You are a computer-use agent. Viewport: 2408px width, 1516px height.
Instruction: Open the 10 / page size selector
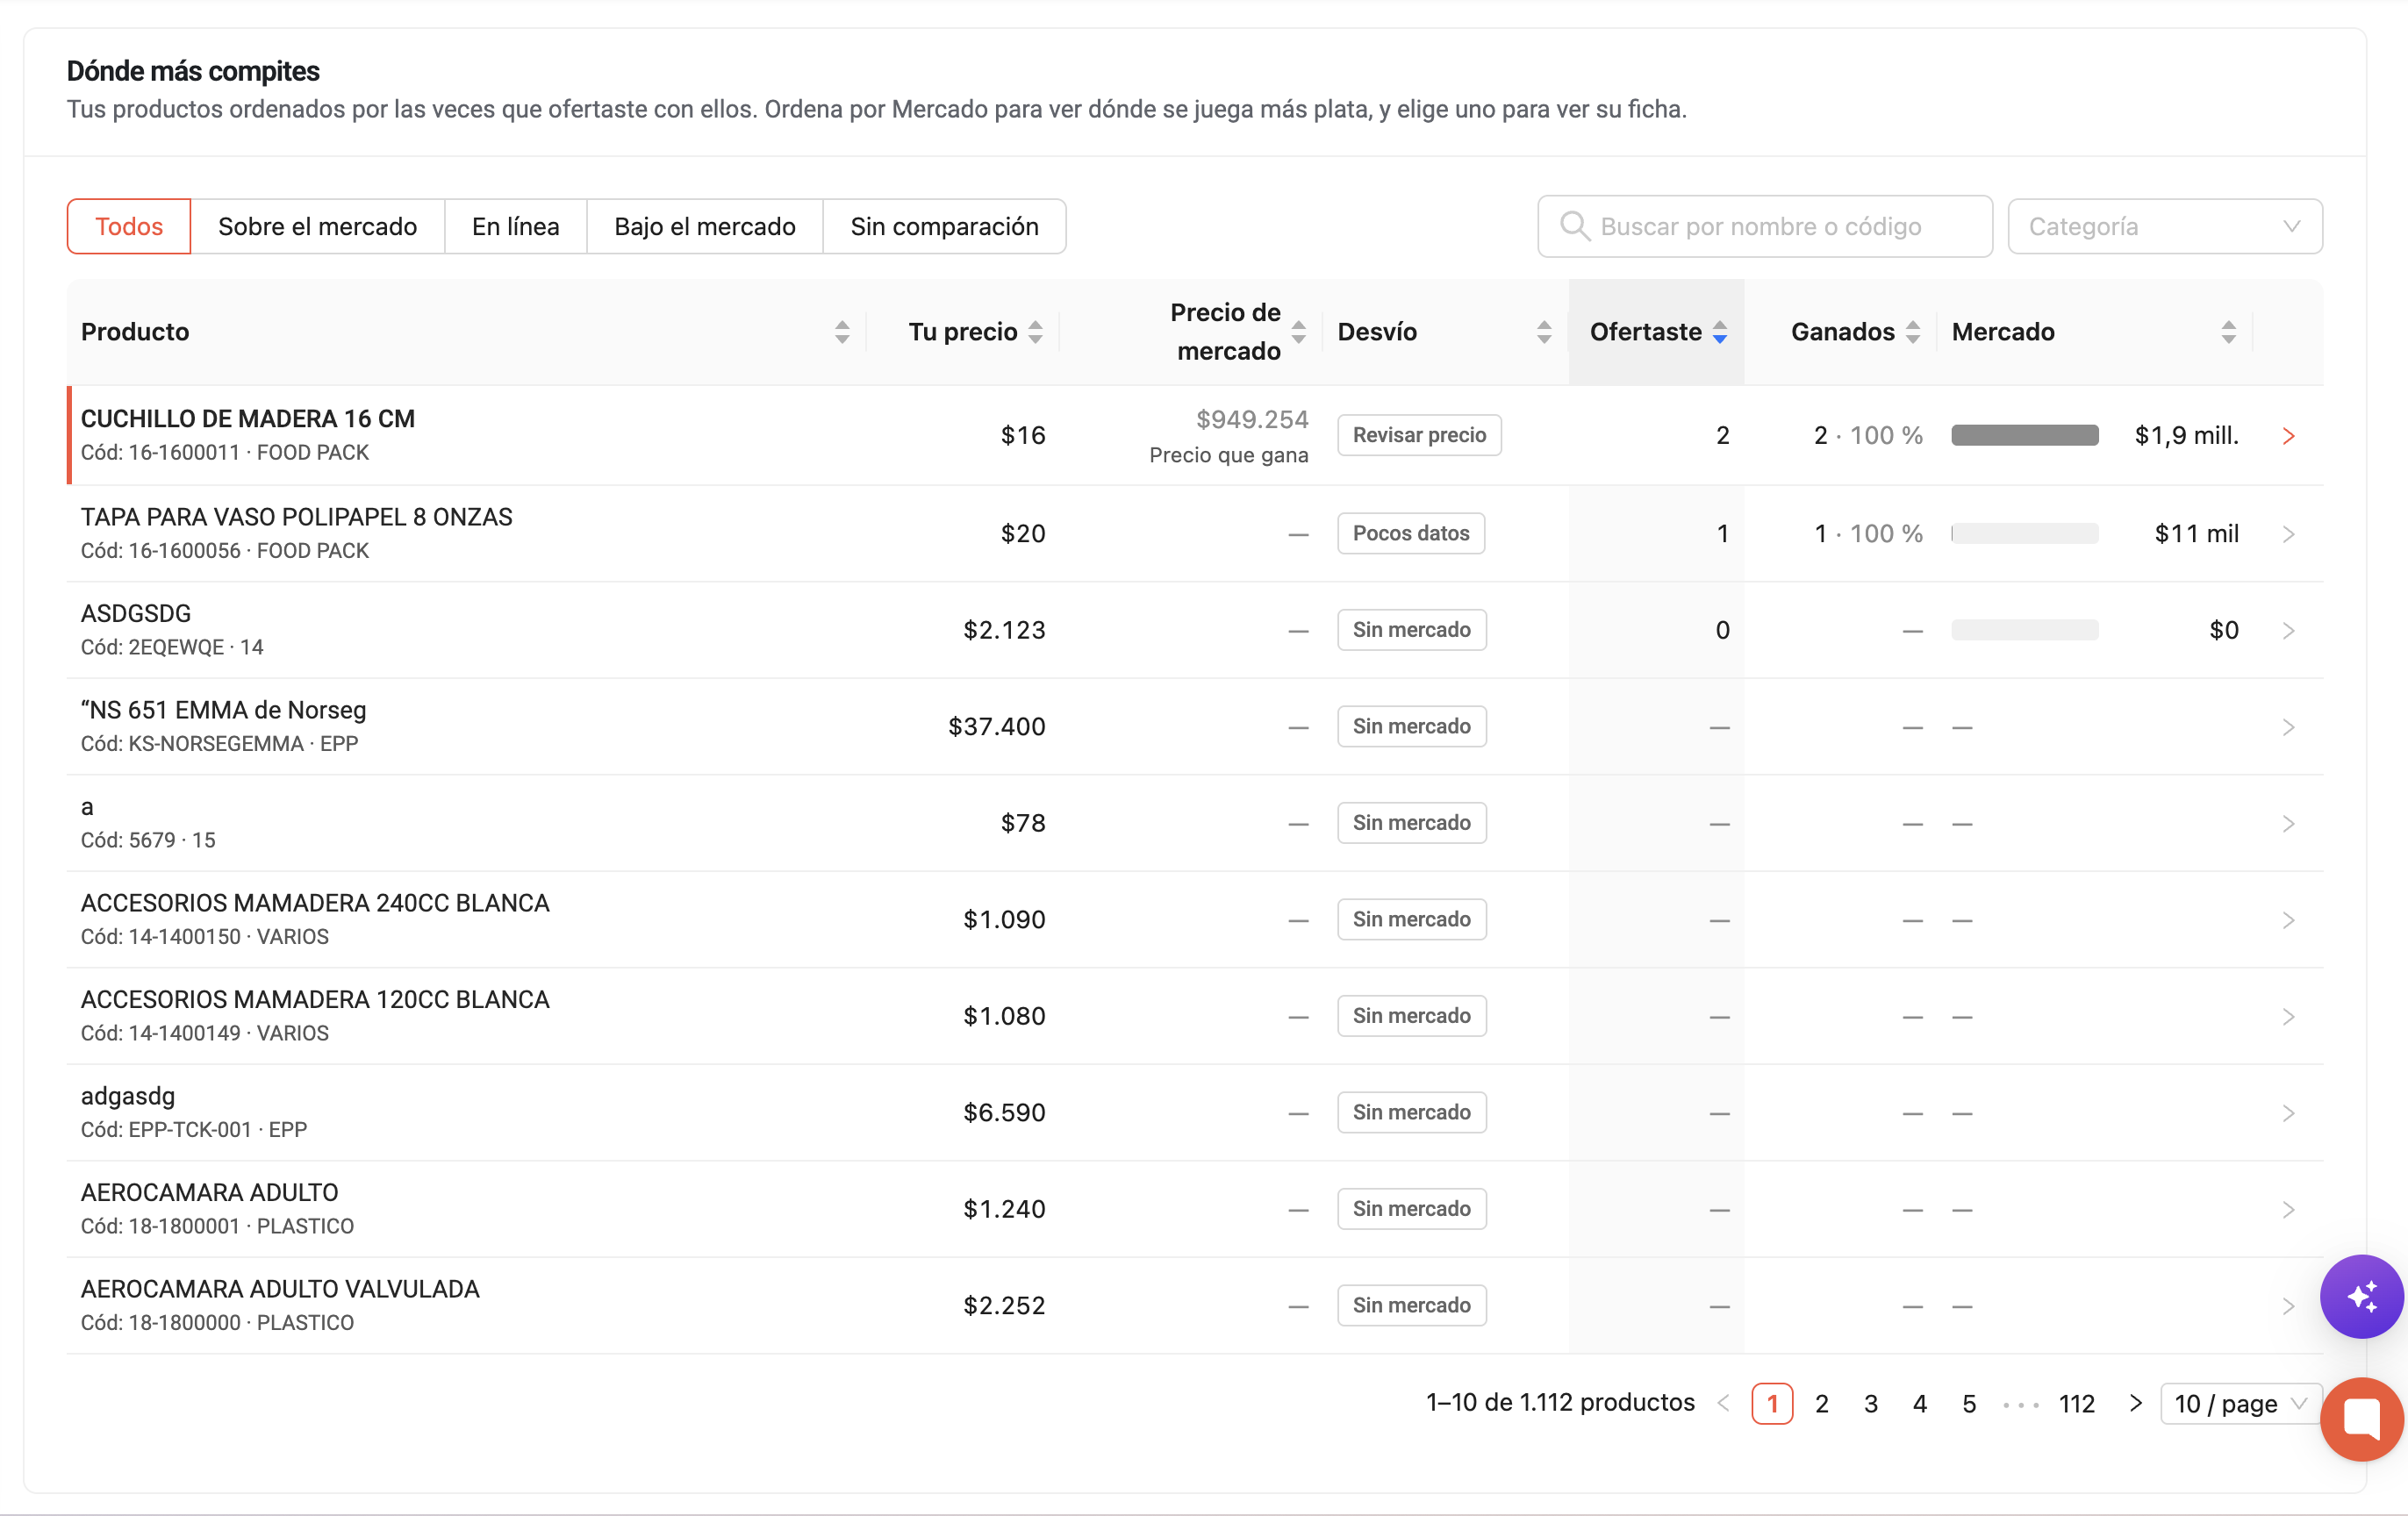point(2240,1403)
